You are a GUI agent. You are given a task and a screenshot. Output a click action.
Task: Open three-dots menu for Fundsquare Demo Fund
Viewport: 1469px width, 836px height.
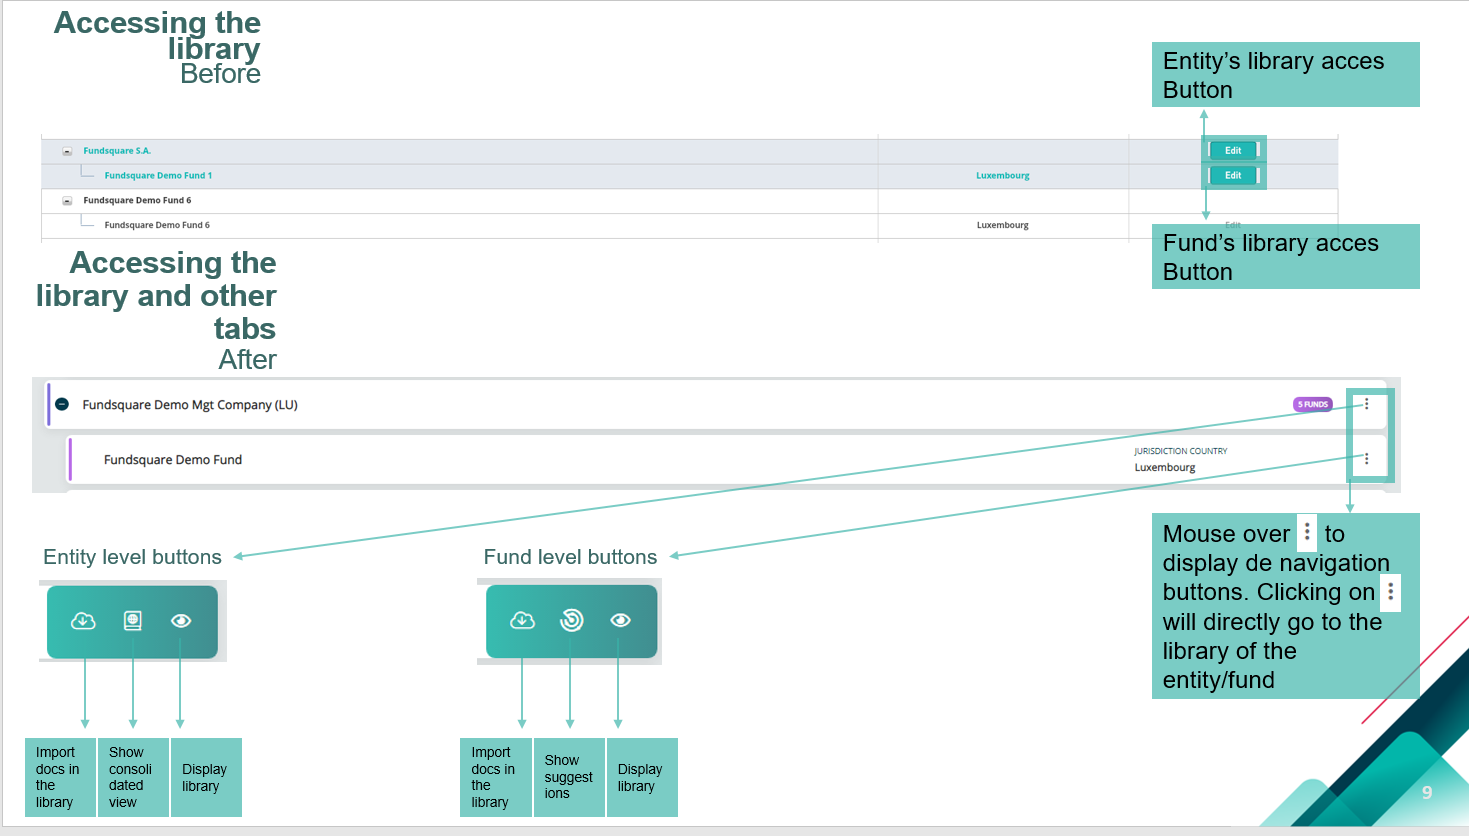click(1367, 459)
